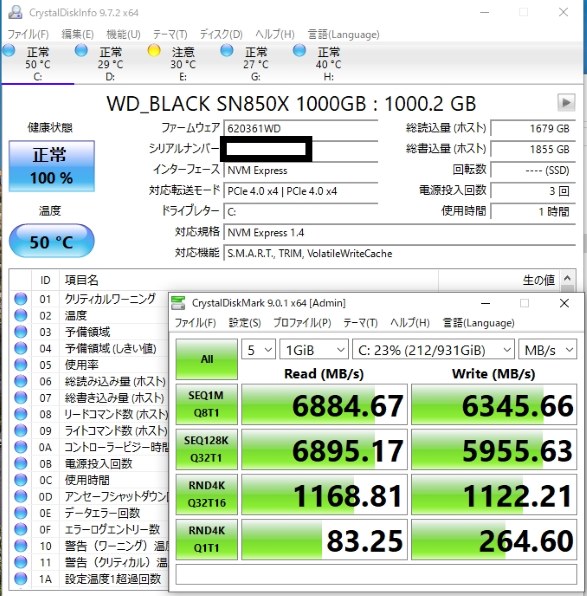Screen dimensions: 587x596
Task: Click RND4K Q32T16 write result 1122.21
Action: (x=494, y=494)
